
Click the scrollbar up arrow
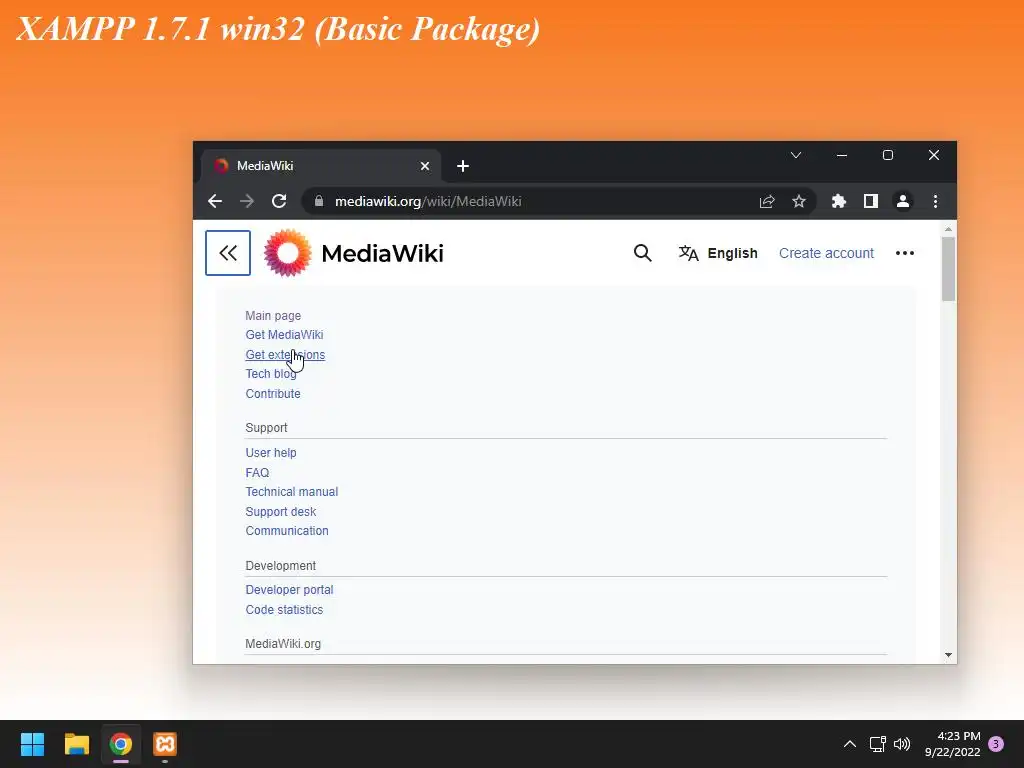click(948, 229)
